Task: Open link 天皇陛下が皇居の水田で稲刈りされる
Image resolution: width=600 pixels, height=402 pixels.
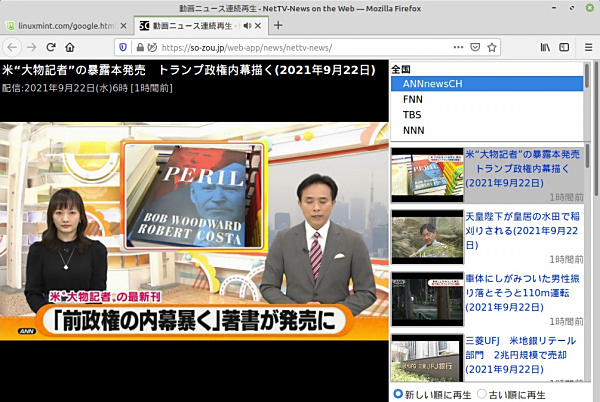Action: (x=522, y=231)
